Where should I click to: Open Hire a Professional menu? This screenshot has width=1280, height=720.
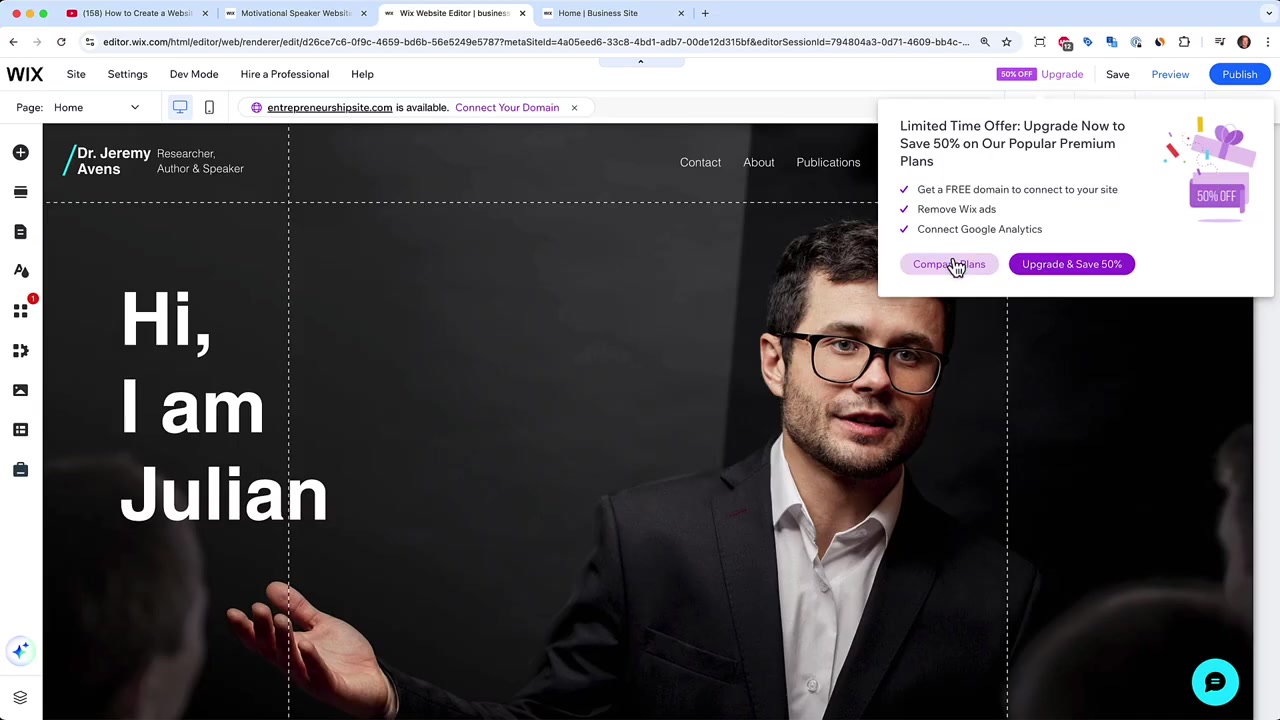click(285, 74)
